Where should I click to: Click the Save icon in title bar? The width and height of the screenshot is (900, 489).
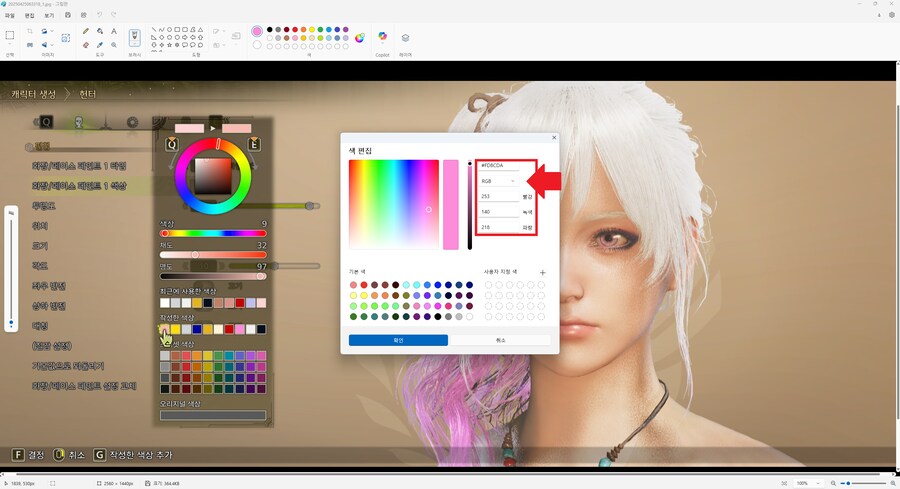(x=68, y=15)
